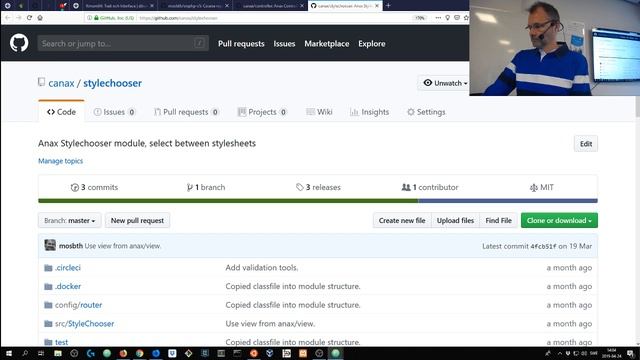Switch to the repository Issues 0 tab
This screenshot has width=640, height=360.
(114, 112)
